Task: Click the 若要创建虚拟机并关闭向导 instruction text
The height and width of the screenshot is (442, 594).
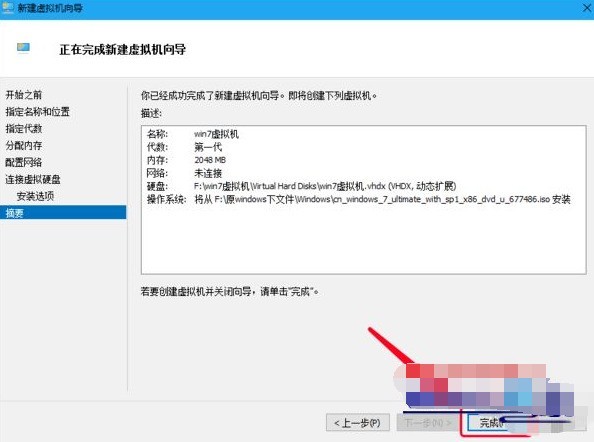Action: [229, 292]
